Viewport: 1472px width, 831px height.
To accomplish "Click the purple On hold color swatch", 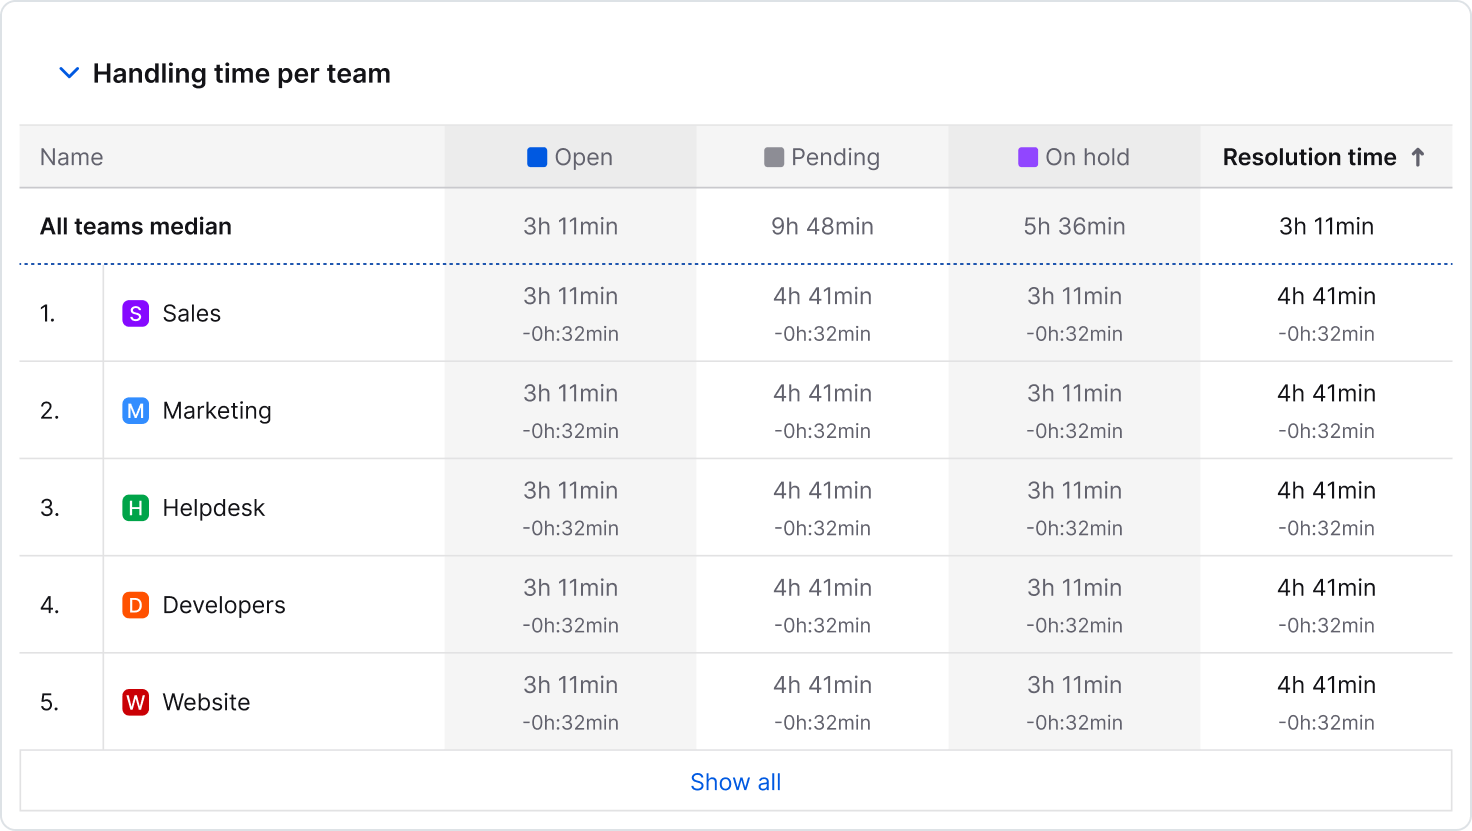I will click(1028, 157).
